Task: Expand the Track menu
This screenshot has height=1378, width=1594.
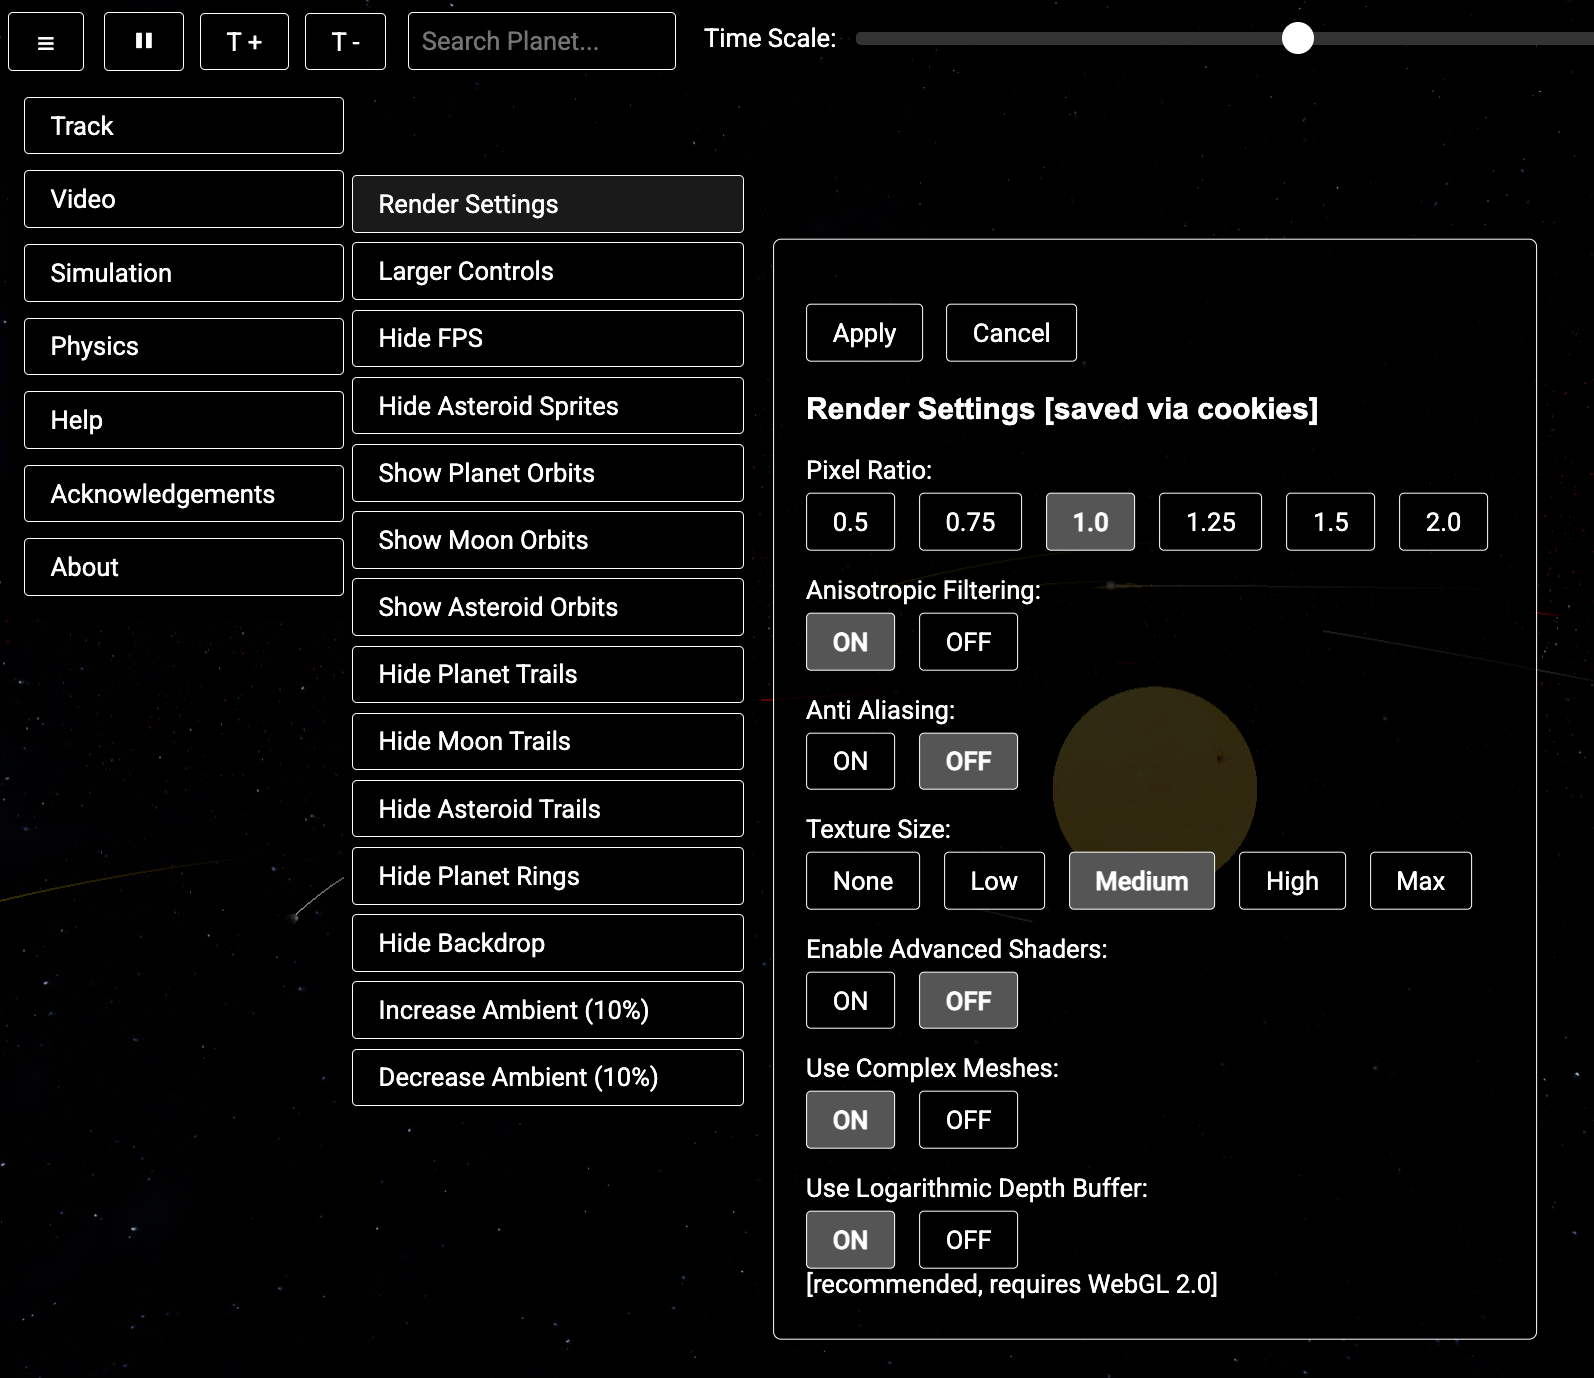Action: (x=184, y=126)
